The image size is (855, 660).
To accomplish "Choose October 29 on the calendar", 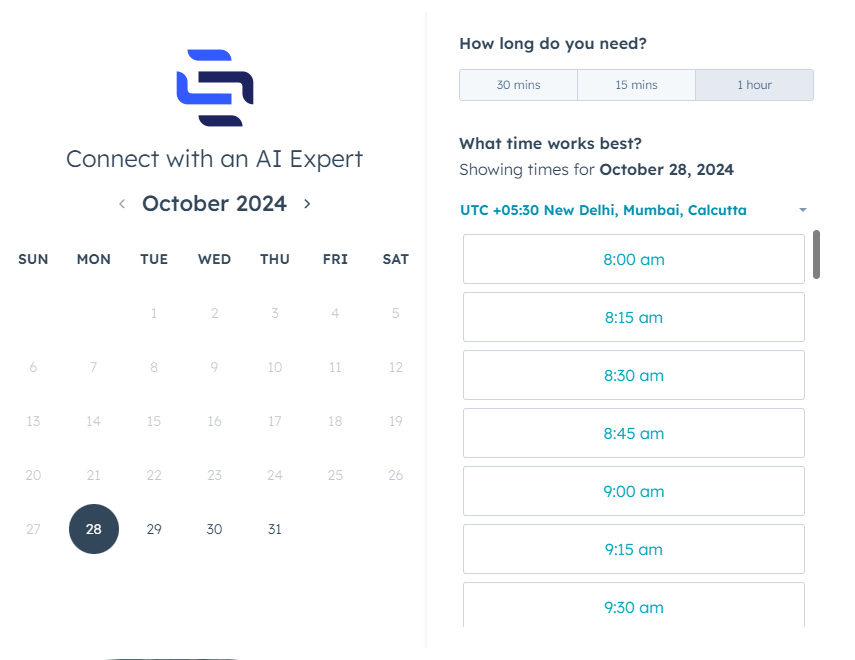I will pos(154,529).
